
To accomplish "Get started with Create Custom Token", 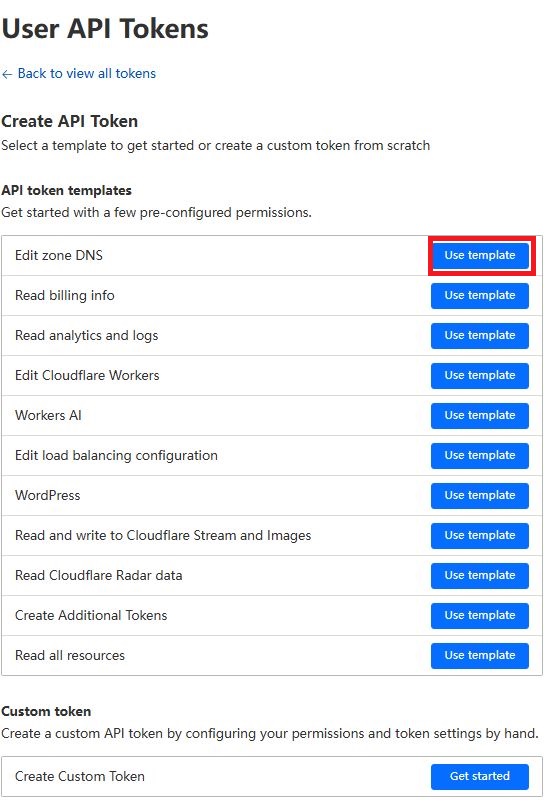I will [x=479, y=776].
